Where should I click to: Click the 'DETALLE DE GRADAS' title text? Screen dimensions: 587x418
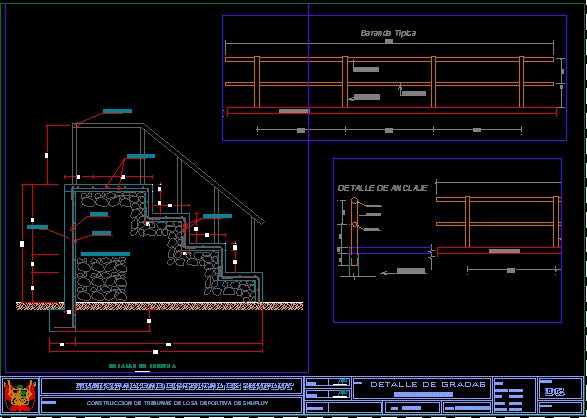pyautogui.click(x=428, y=384)
